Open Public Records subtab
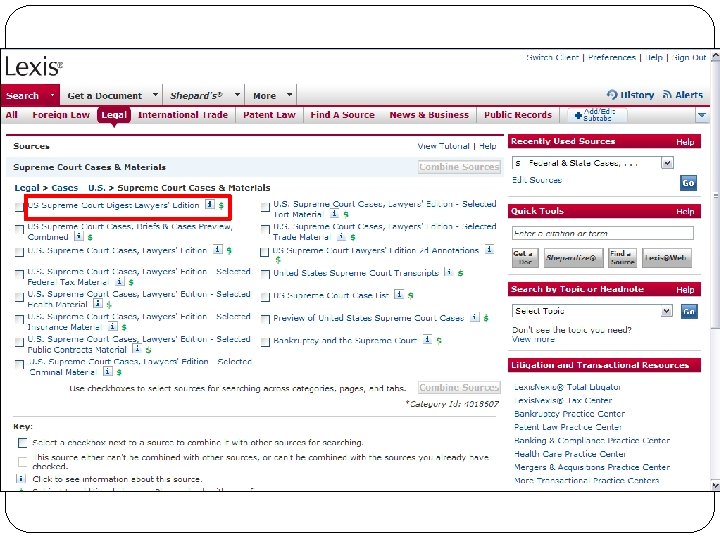 coord(518,115)
